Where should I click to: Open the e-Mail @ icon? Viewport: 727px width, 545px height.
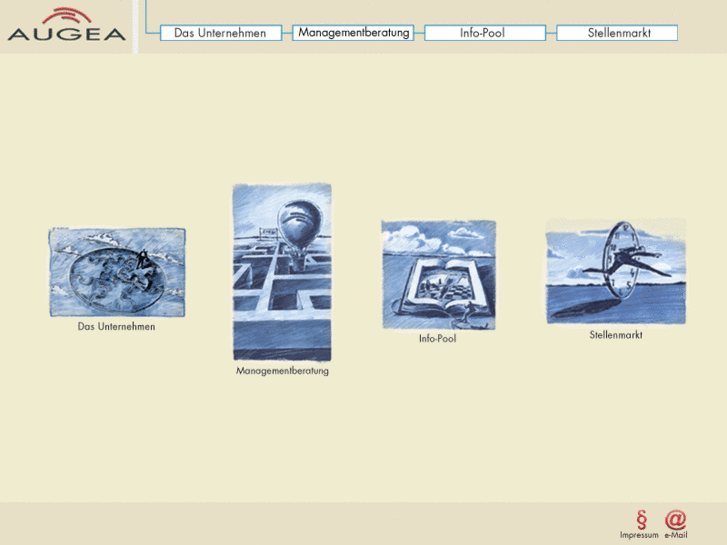pos(676,519)
